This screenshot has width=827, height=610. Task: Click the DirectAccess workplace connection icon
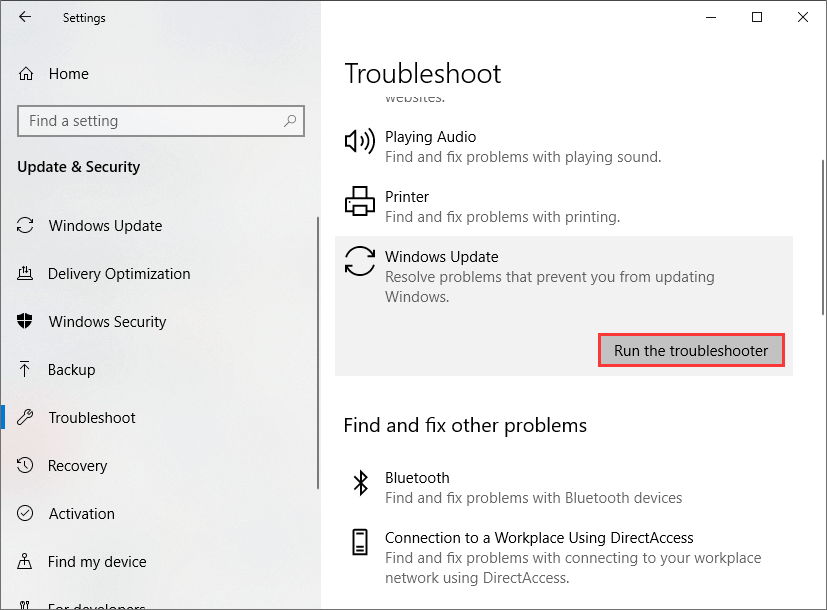point(359,543)
